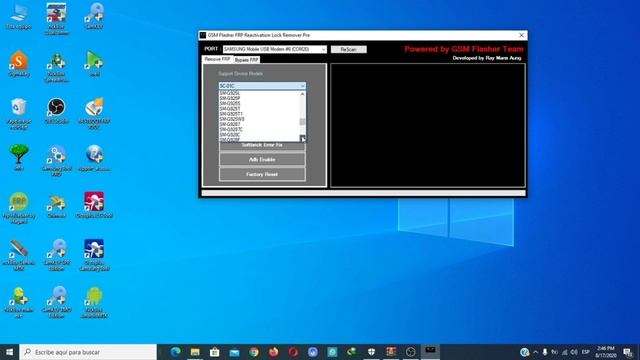This screenshot has height=360, width=640.
Task: Click the model list scroll-down arrow
Action: point(302,139)
